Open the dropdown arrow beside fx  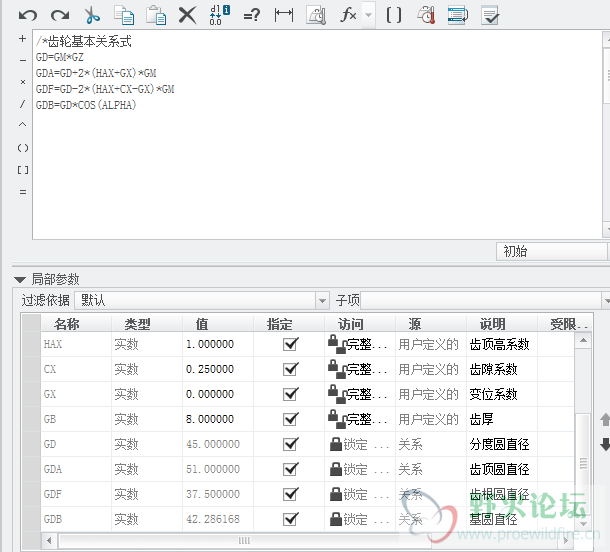coord(368,15)
